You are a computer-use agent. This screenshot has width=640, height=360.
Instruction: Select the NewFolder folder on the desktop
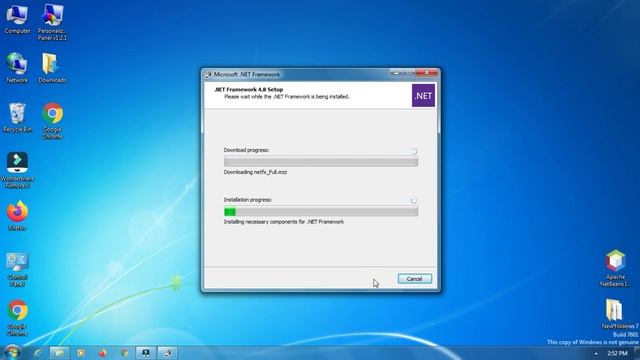[615, 313]
